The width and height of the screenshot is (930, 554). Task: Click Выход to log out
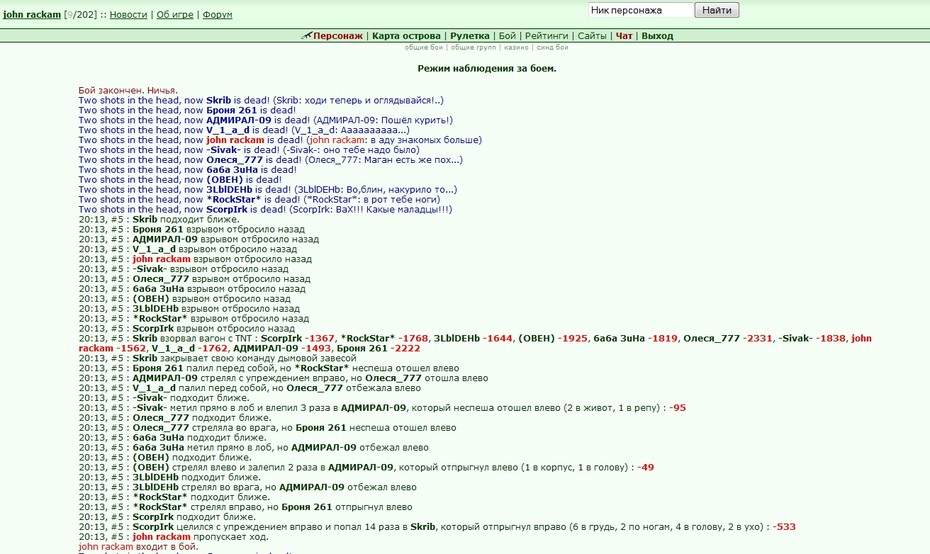point(657,36)
